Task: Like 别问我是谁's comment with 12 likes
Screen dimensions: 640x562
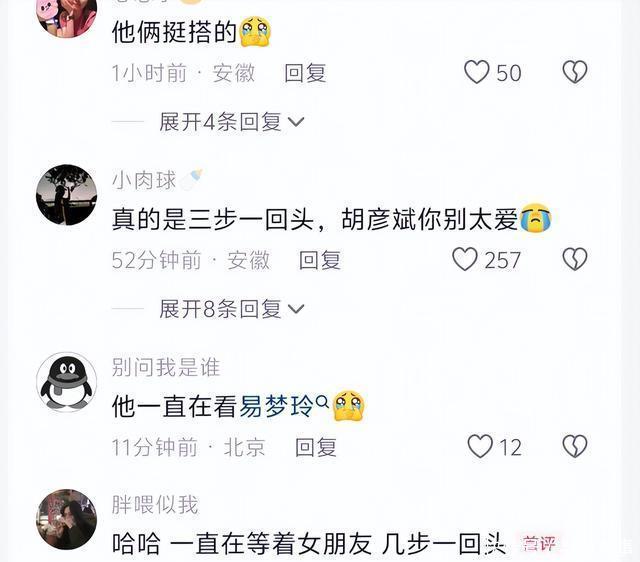Action: pos(480,446)
